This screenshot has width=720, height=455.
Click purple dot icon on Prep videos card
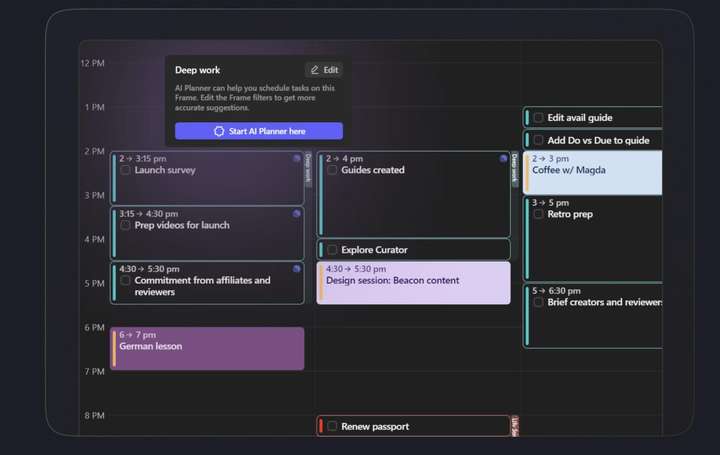[x=297, y=213]
